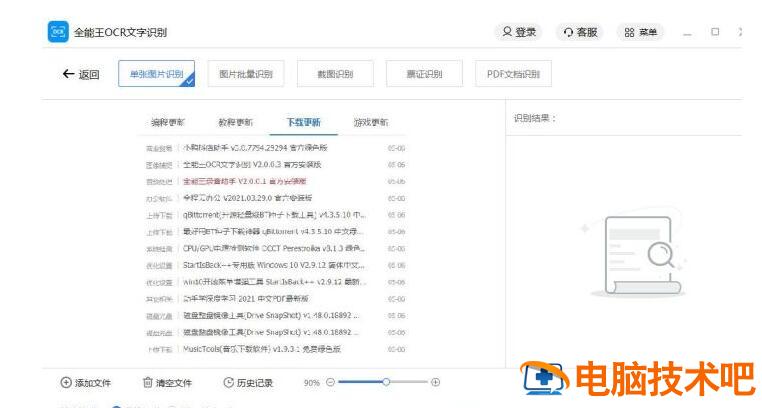Click the MusicTools v1.3.3.1 row in image
The width and height of the screenshot is (762, 408).
coord(275,349)
